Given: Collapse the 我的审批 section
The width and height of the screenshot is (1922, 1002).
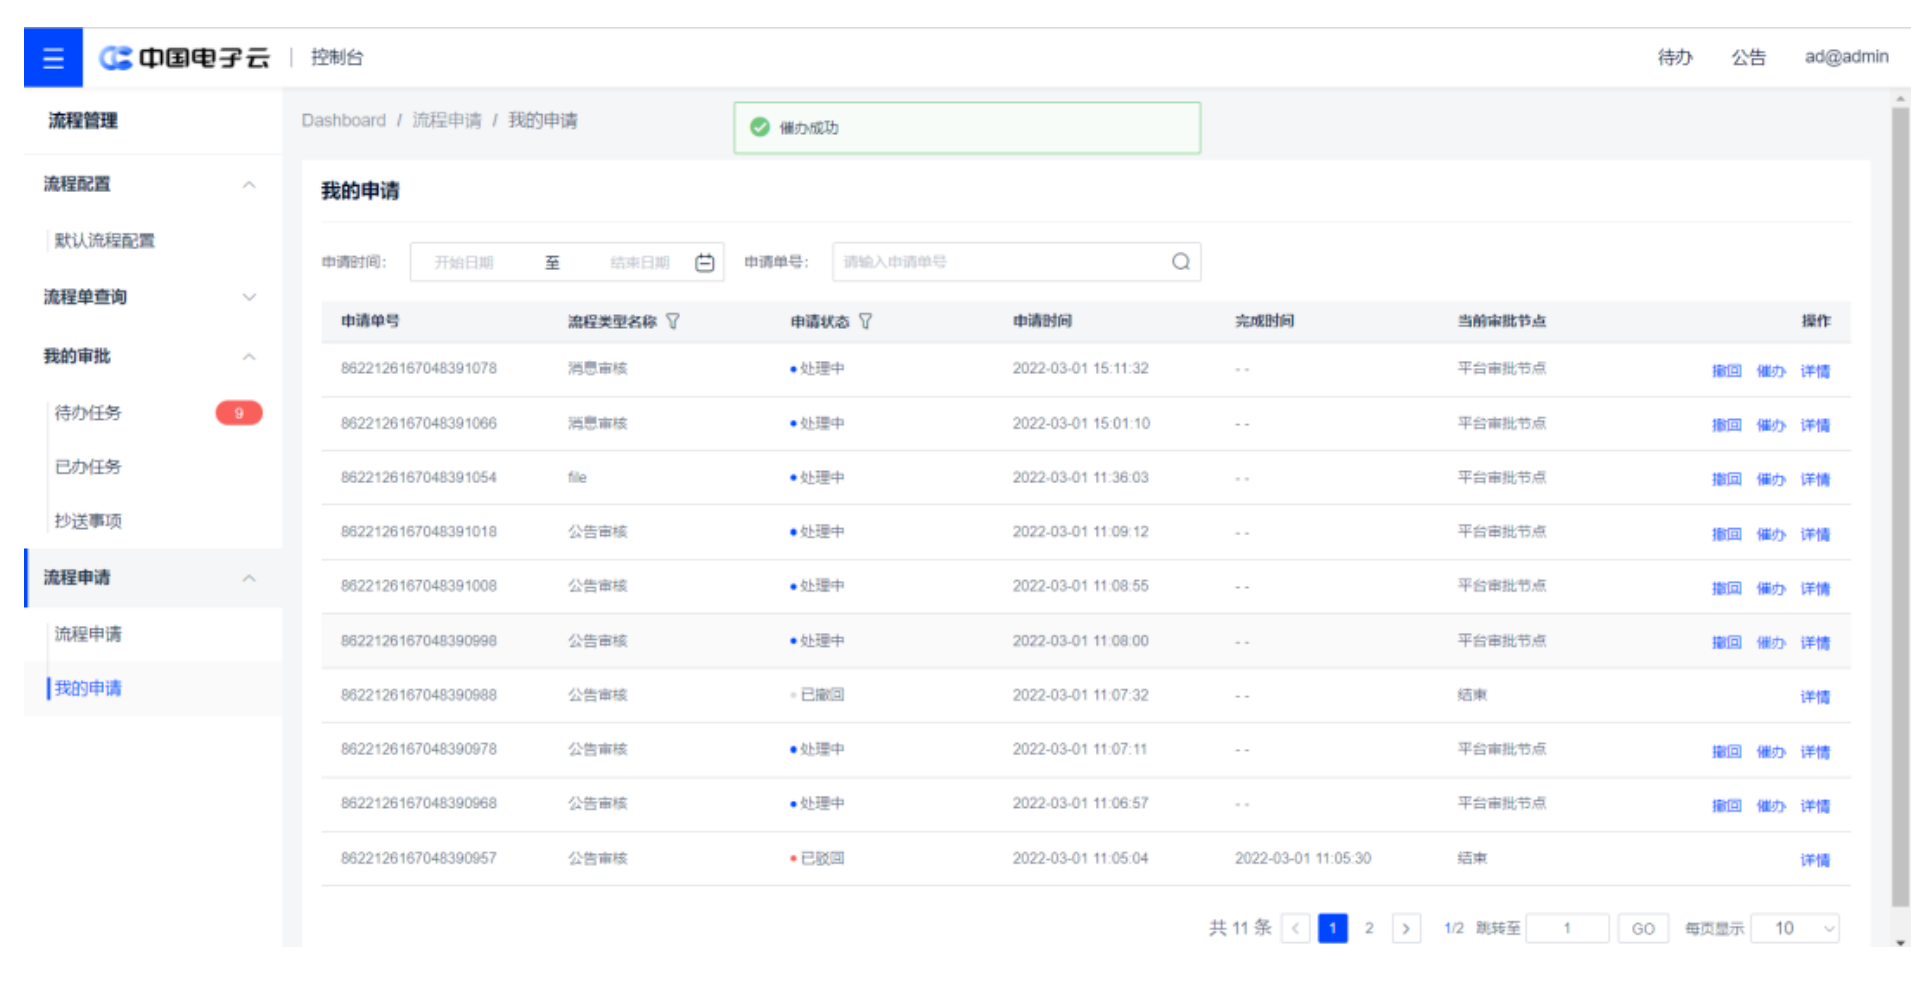Looking at the screenshot, I should 249,357.
